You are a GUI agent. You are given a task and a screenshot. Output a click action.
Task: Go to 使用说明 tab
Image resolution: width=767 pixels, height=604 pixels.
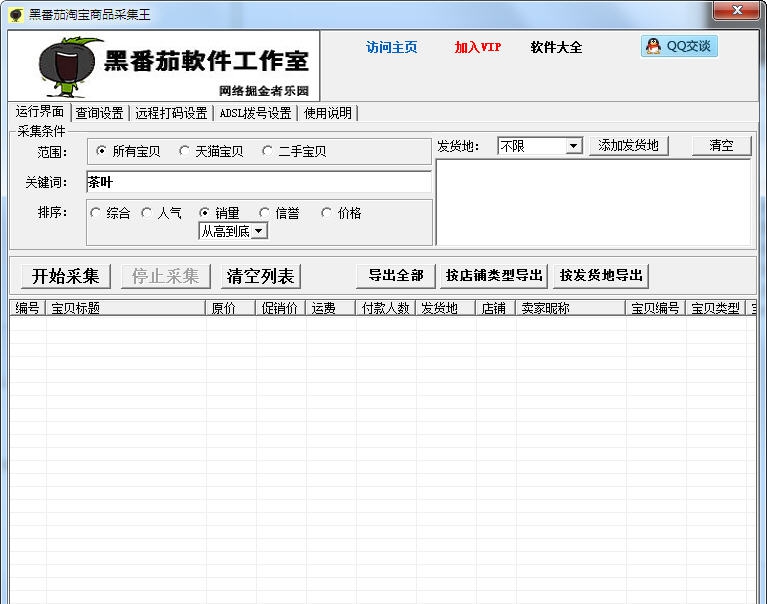click(328, 113)
